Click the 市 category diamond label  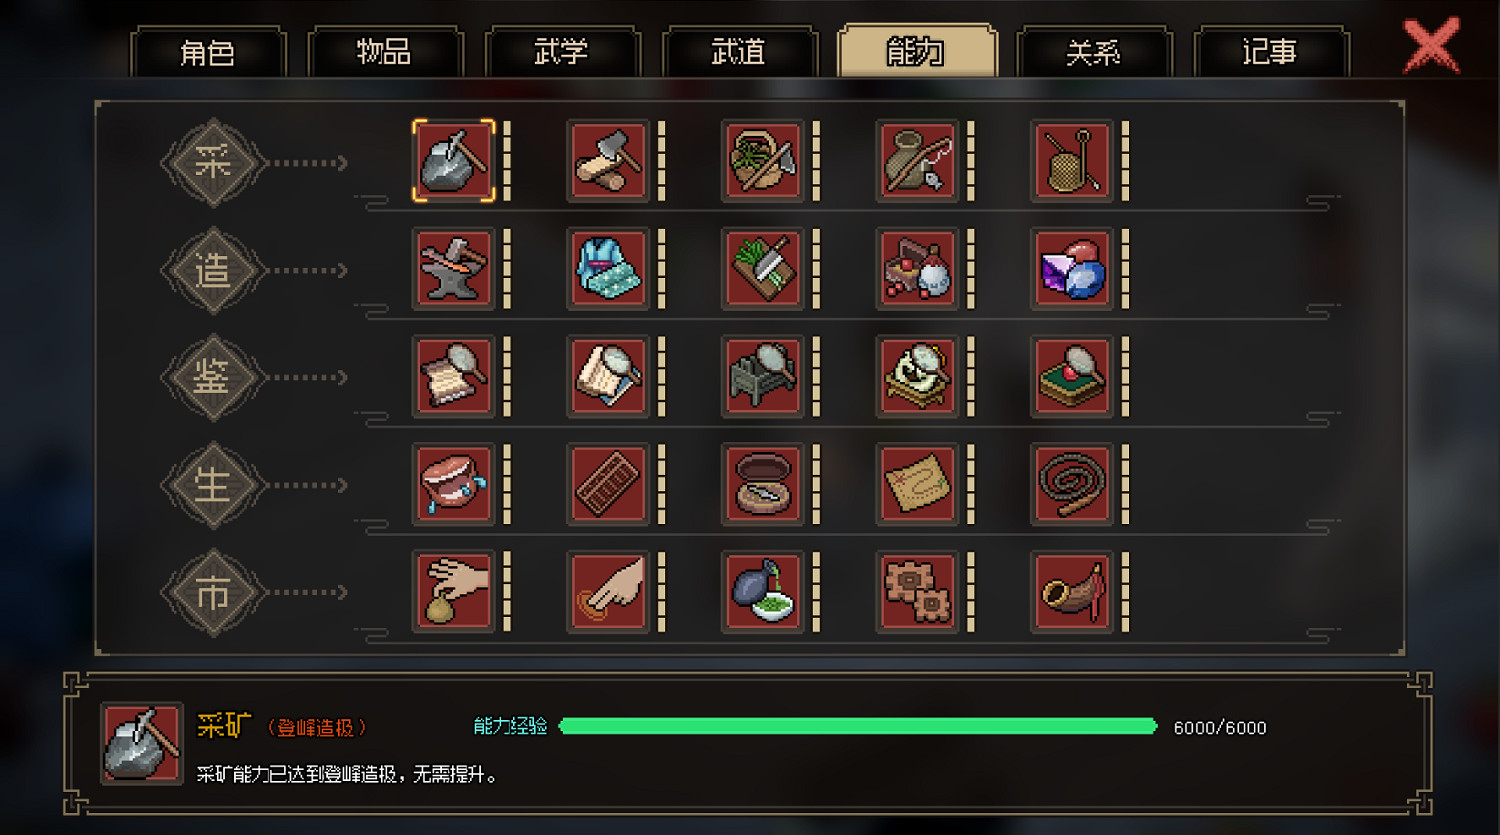click(213, 593)
